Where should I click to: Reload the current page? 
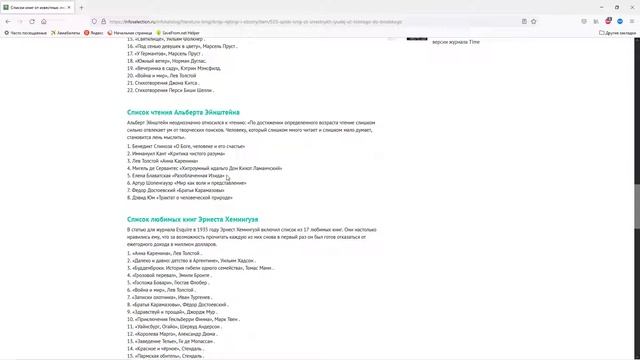coord(32,22)
